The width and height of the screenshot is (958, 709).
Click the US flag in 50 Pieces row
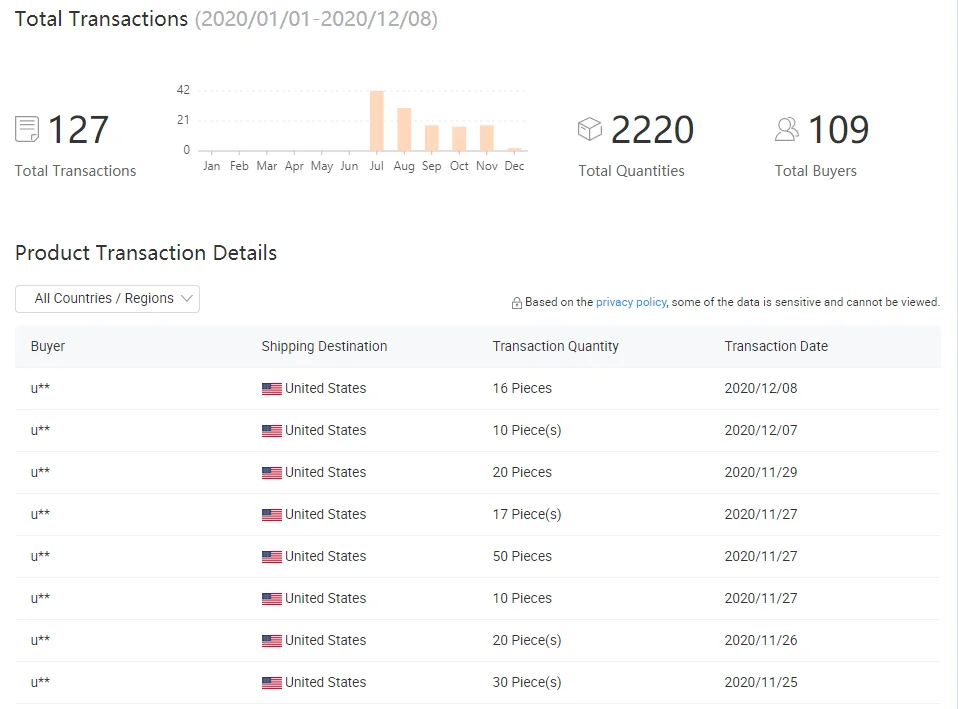[x=271, y=557]
